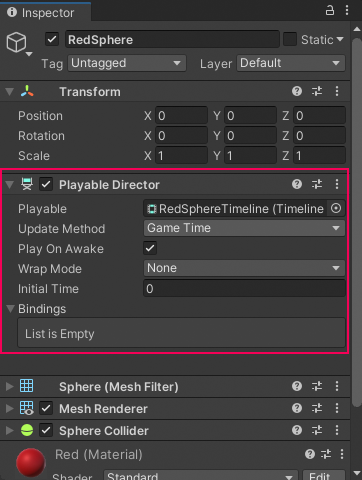Click the GameObject cube icon selector

(17, 43)
